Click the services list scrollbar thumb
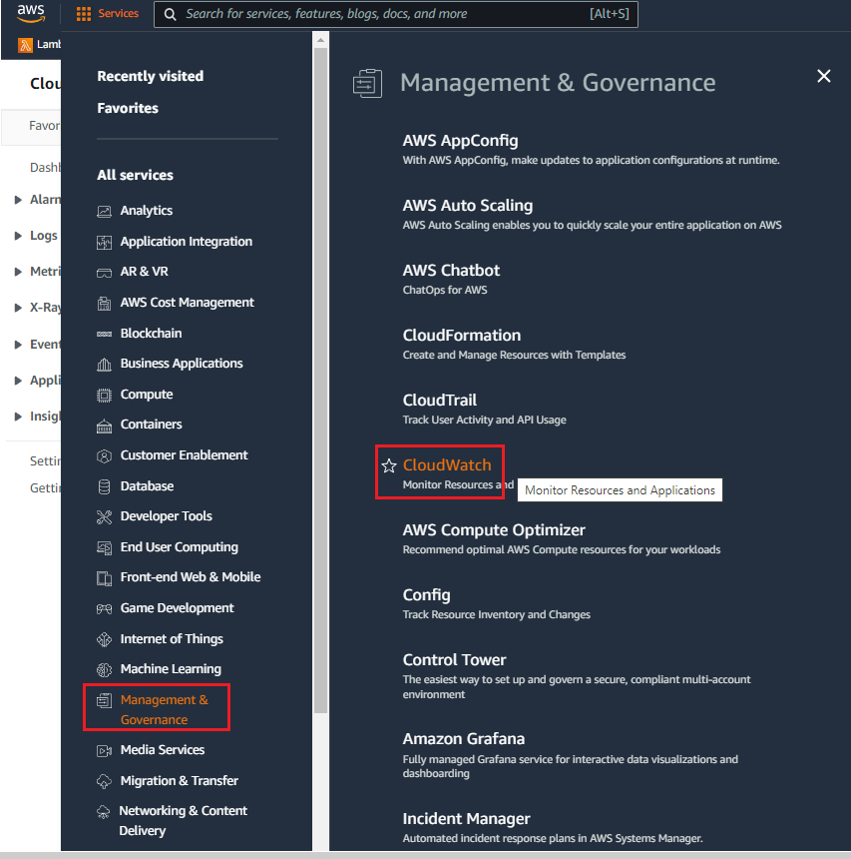Viewport: 851px width, 859px height. pos(321,381)
